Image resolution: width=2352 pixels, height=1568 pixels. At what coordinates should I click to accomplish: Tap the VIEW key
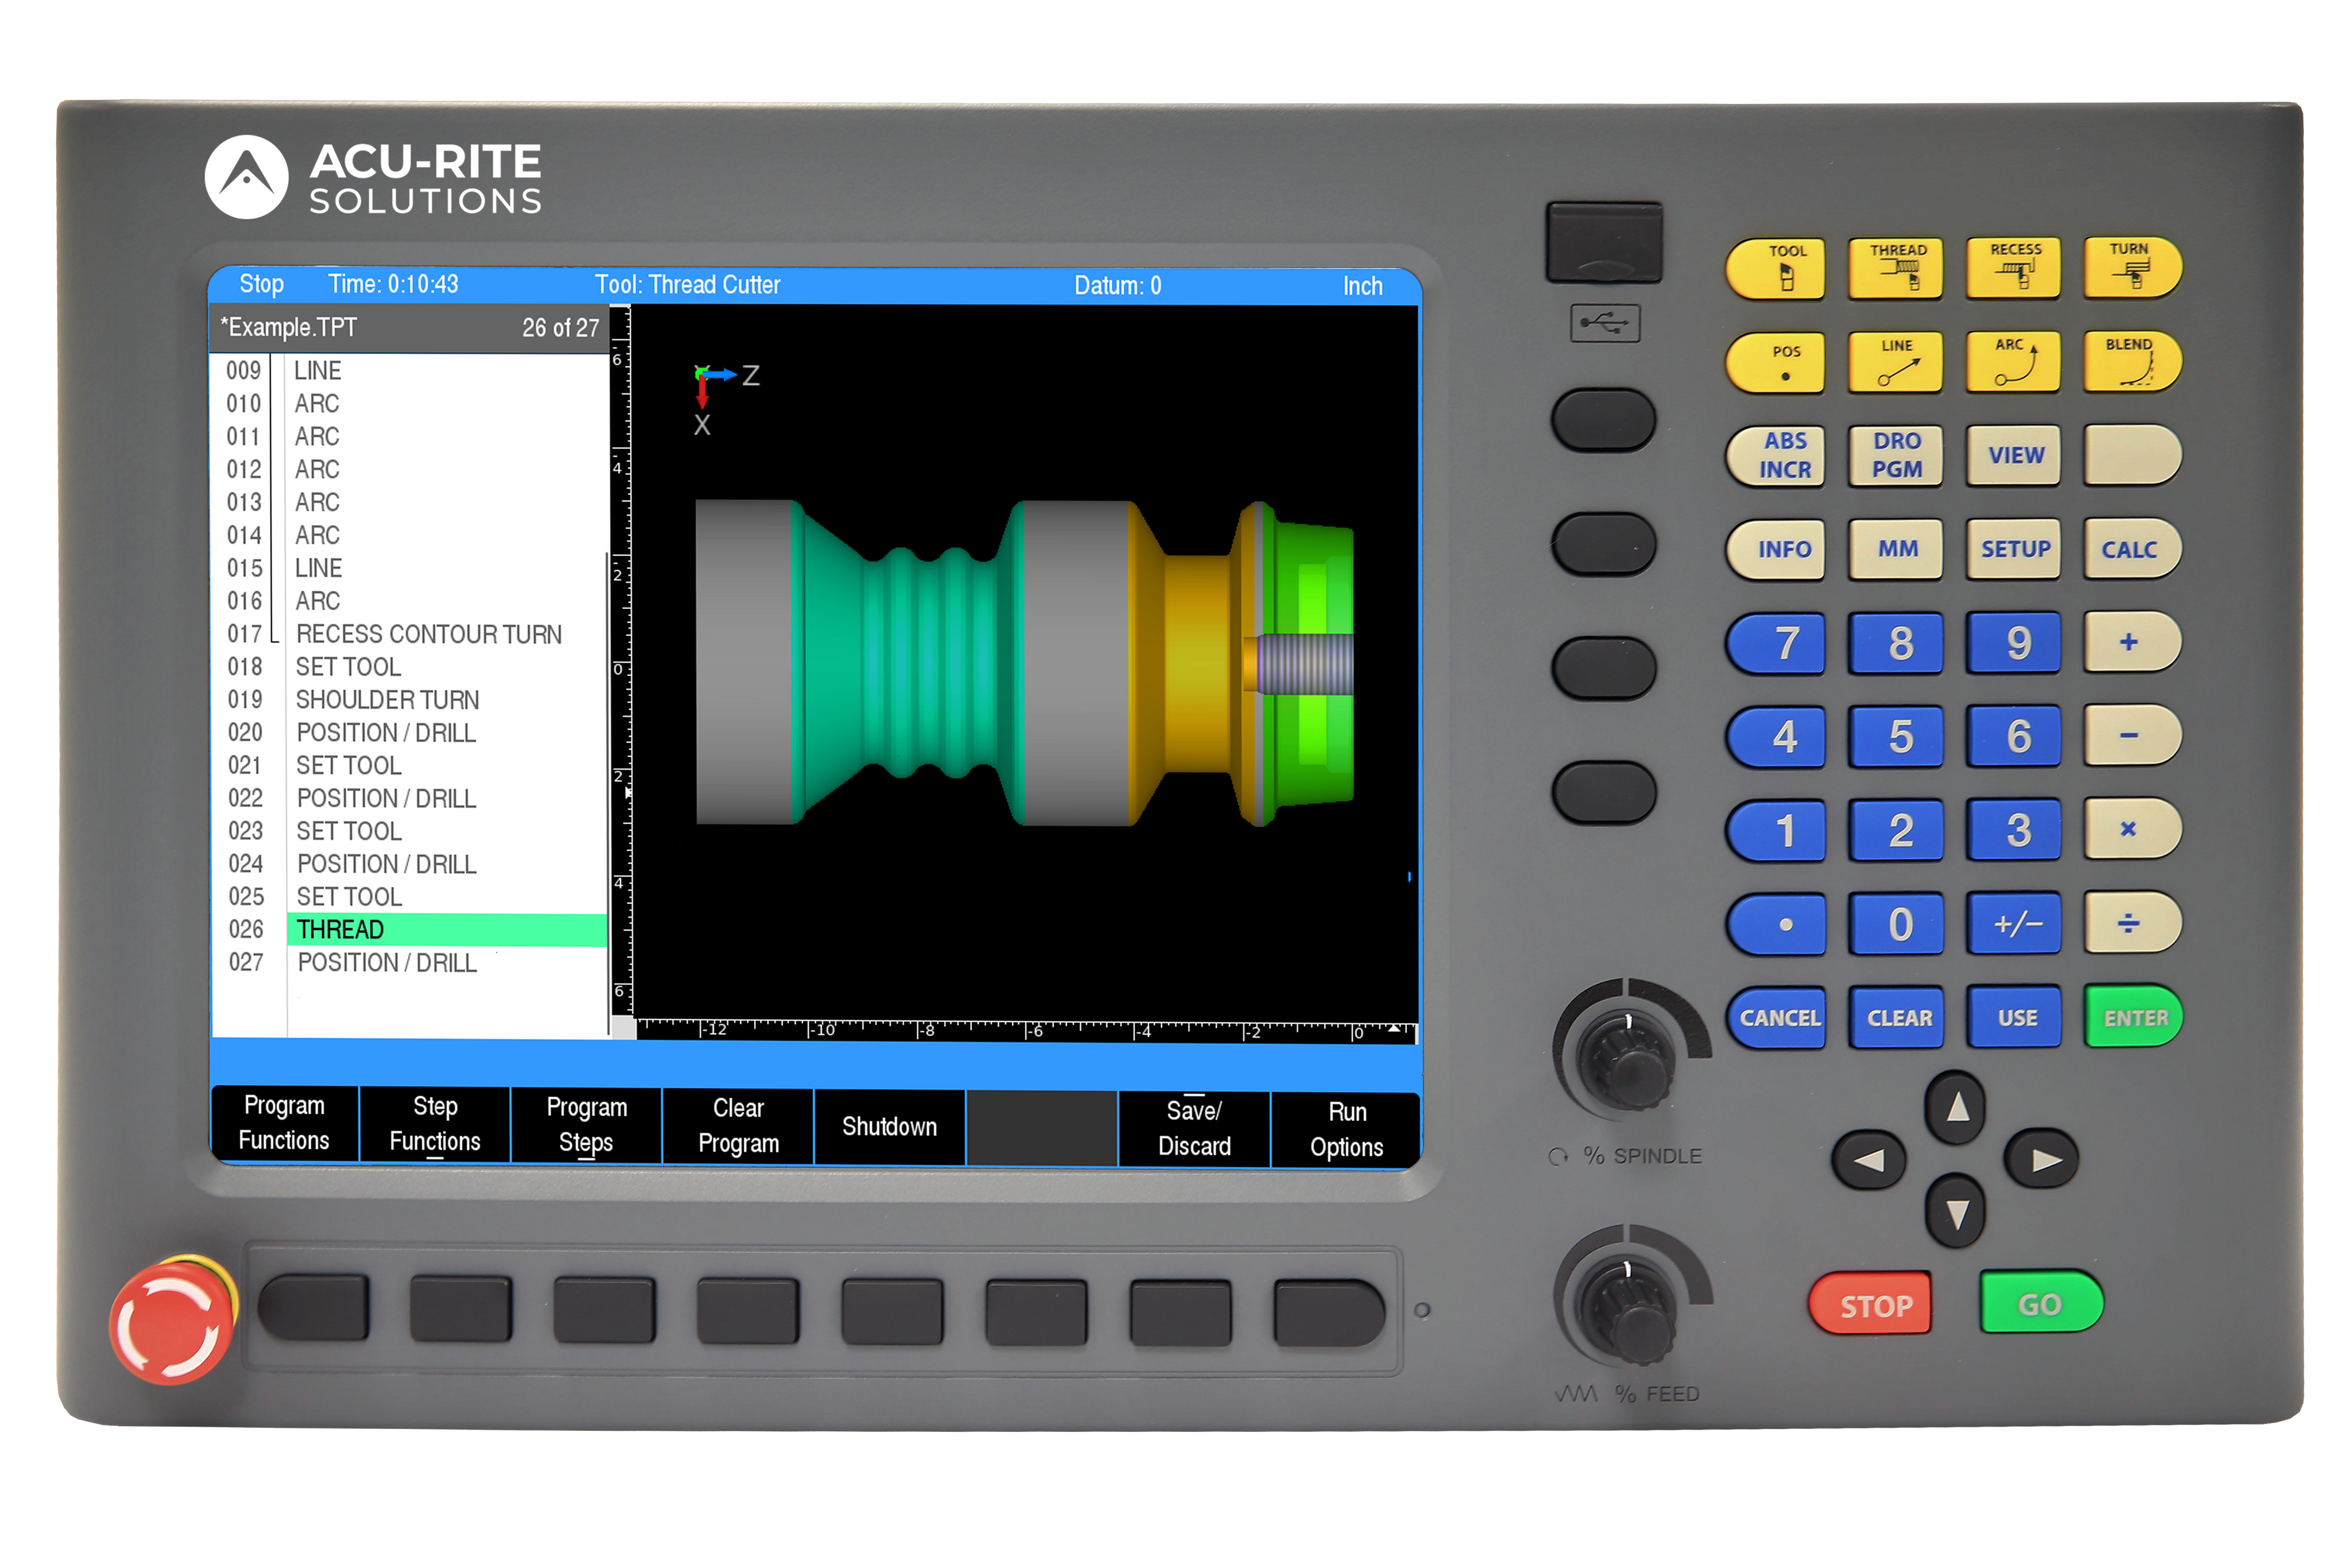click(2013, 456)
